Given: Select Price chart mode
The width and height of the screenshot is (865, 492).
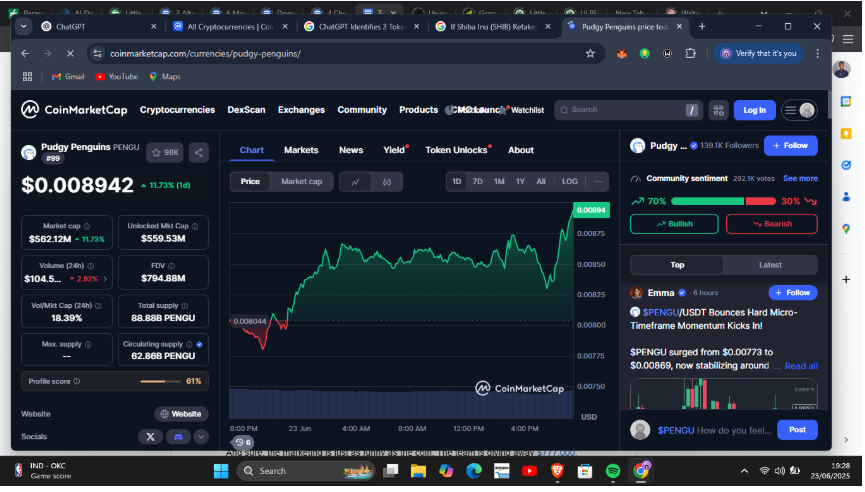Looking at the screenshot, I should tap(250, 181).
